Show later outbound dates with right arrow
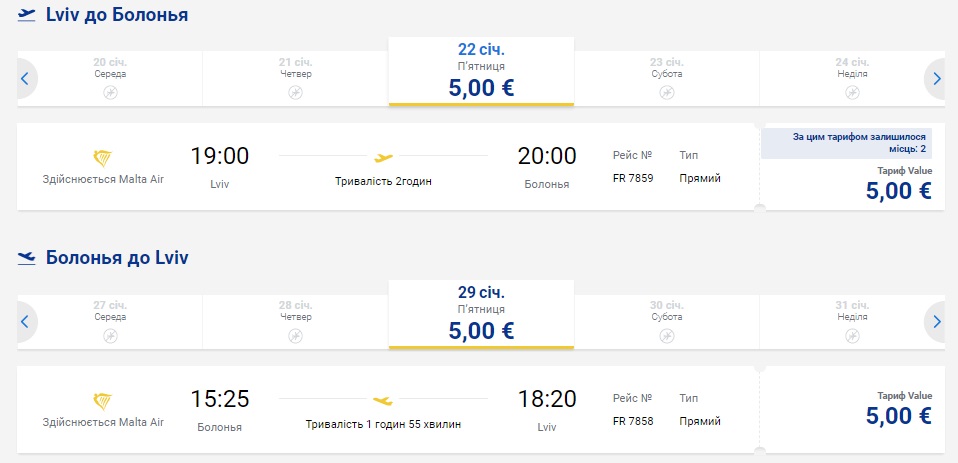This screenshot has width=958, height=463. point(935,78)
